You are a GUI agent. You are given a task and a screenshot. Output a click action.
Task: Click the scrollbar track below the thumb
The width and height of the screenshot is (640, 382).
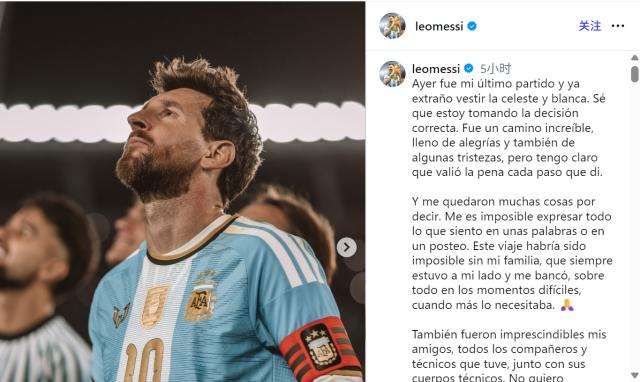[634, 227]
